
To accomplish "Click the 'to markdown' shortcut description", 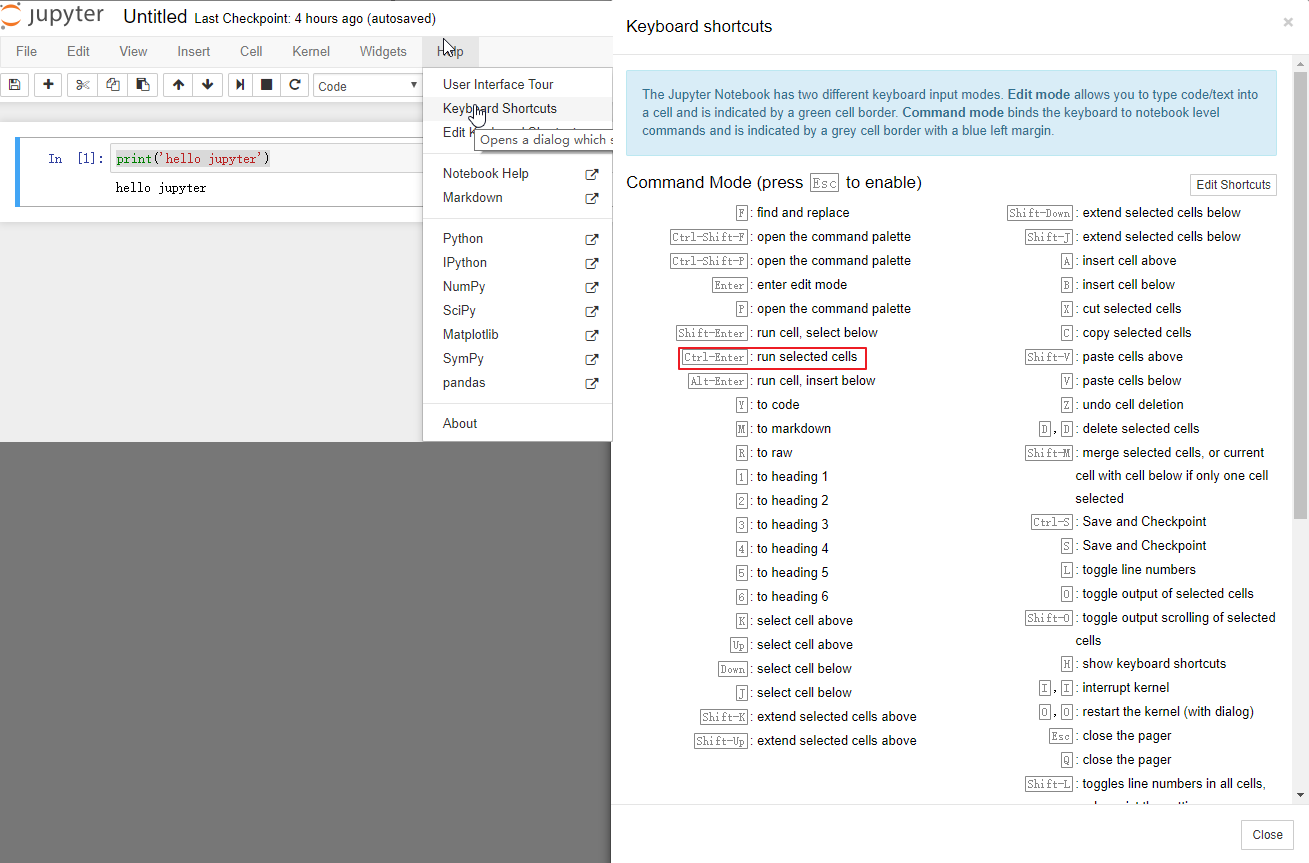I will [x=794, y=429].
